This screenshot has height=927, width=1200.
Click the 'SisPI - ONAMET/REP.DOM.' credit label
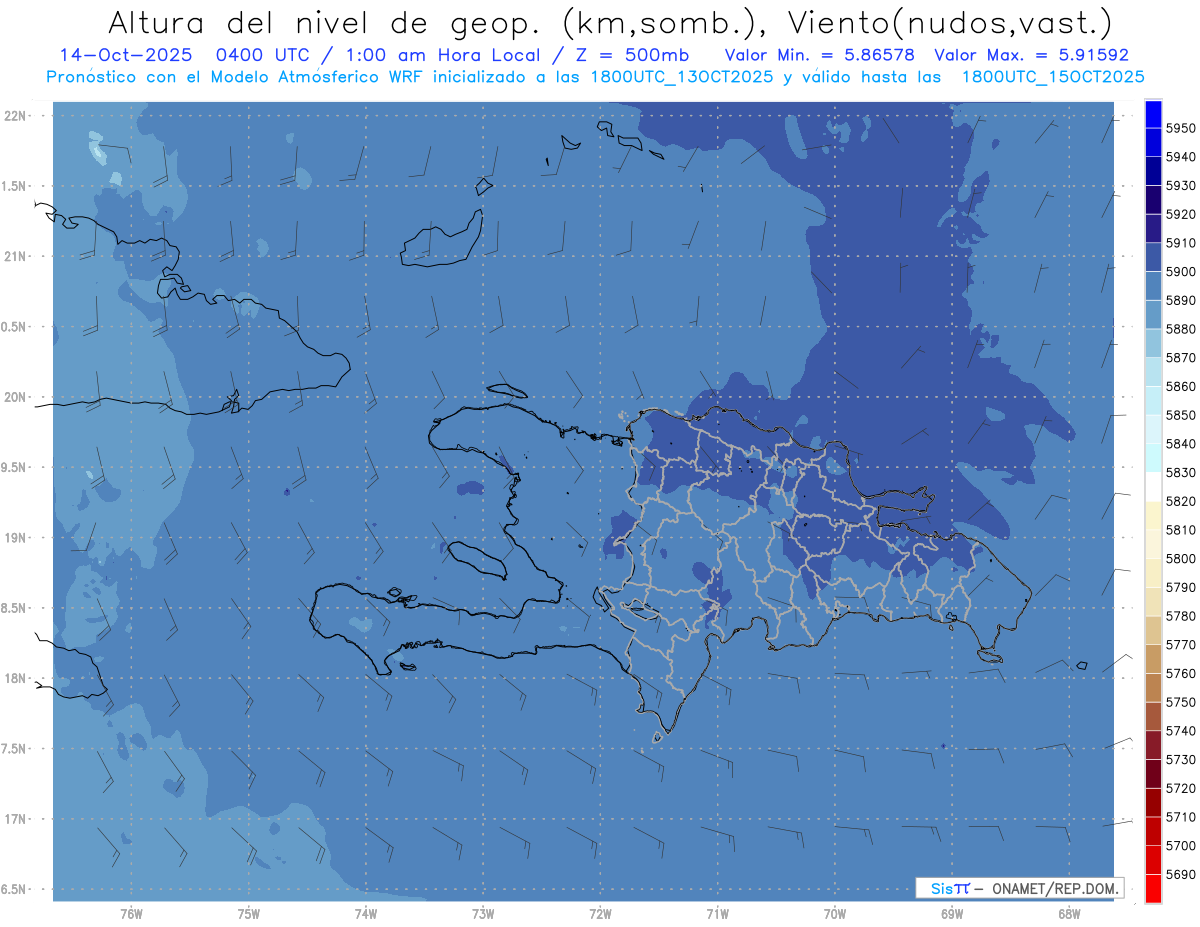click(1020, 888)
